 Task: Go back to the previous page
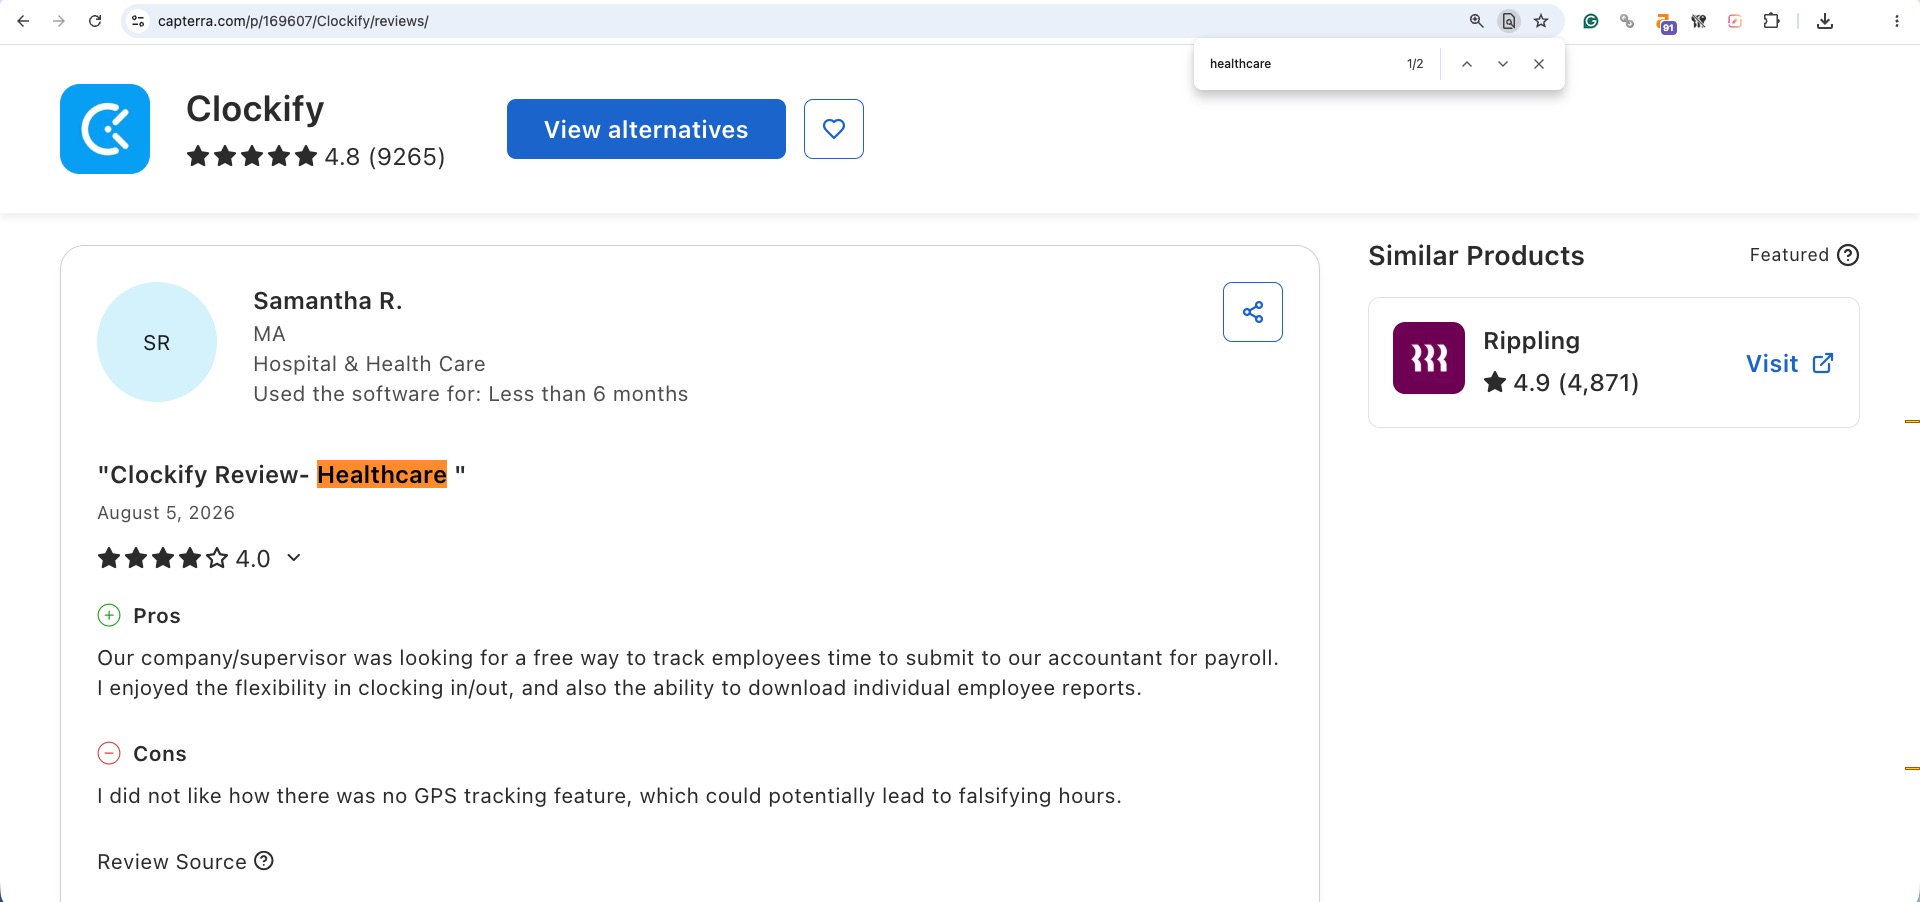(x=23, y=21)
